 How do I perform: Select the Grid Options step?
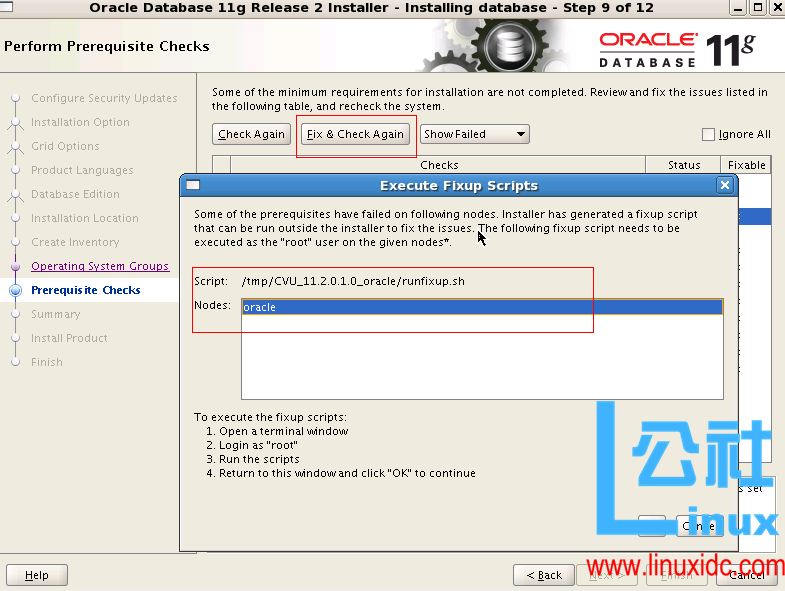[65, 146]
